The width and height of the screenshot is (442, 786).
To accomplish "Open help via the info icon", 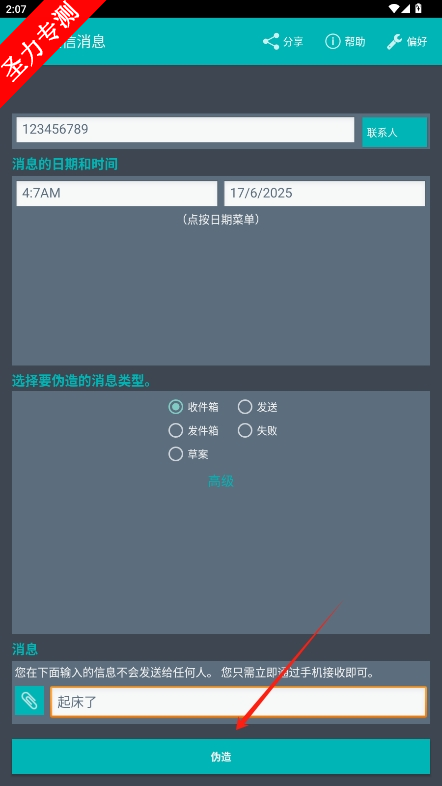I will pyautogui.click(x=333, y=42).
